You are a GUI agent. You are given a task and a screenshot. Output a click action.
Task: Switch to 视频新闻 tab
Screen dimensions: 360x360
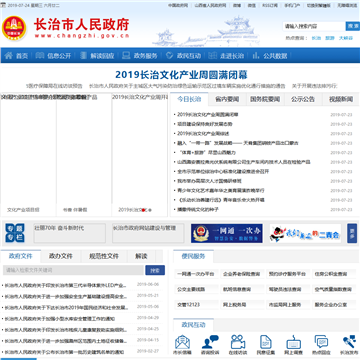[341, 99]
